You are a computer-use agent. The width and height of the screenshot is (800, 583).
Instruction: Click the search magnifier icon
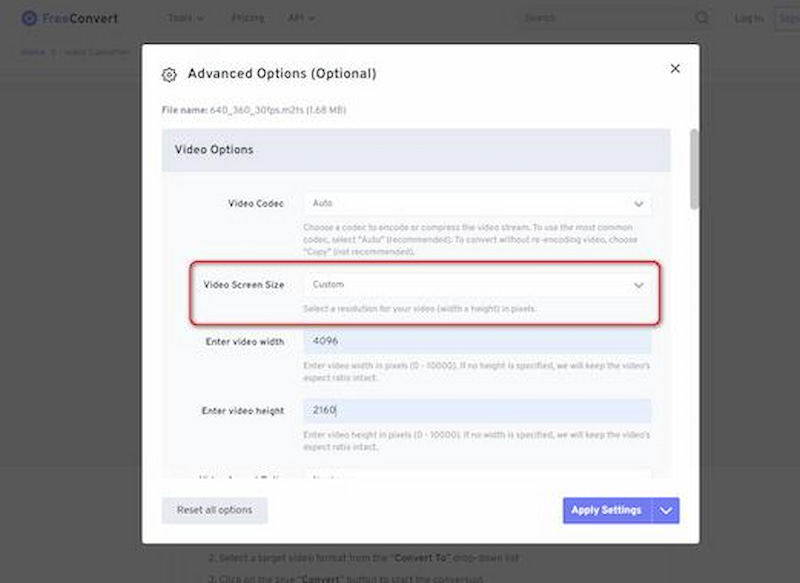pos(702,18)
